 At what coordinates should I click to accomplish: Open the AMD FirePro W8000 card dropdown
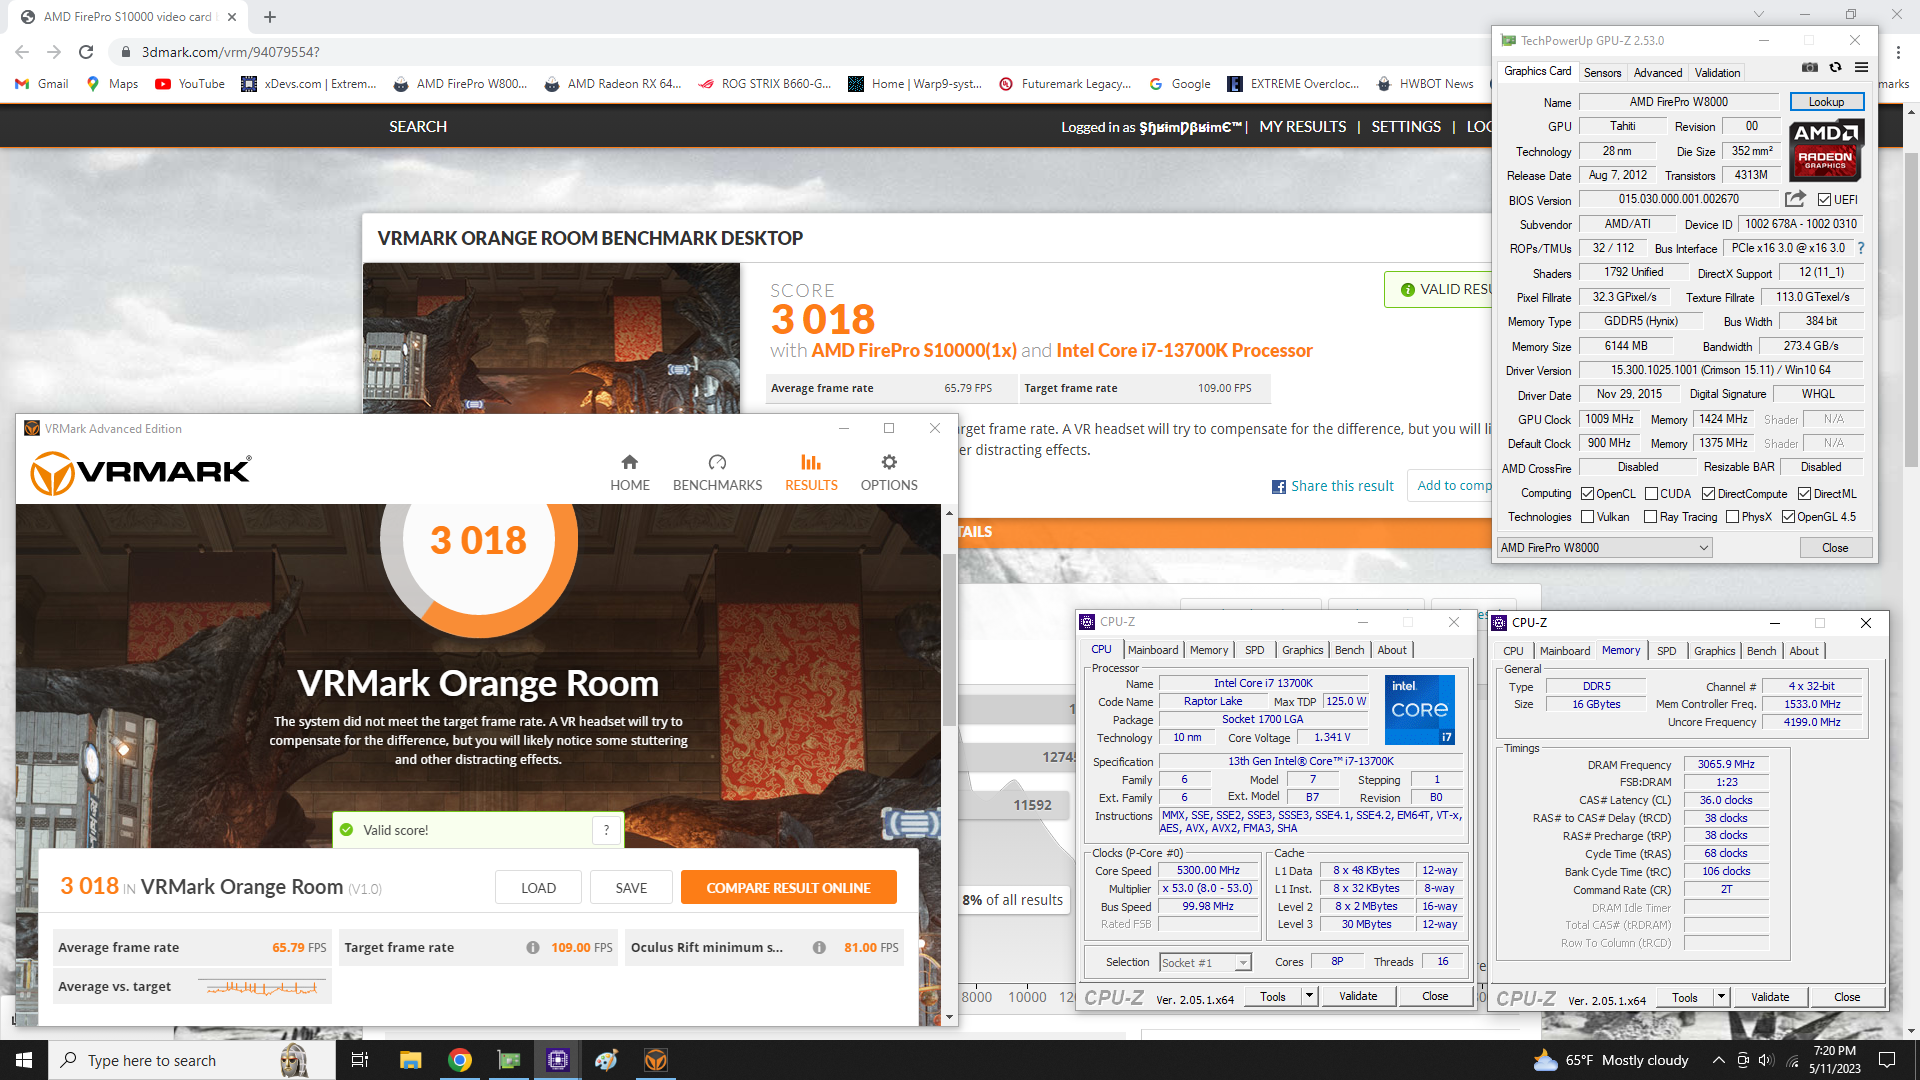(1604, 548)
